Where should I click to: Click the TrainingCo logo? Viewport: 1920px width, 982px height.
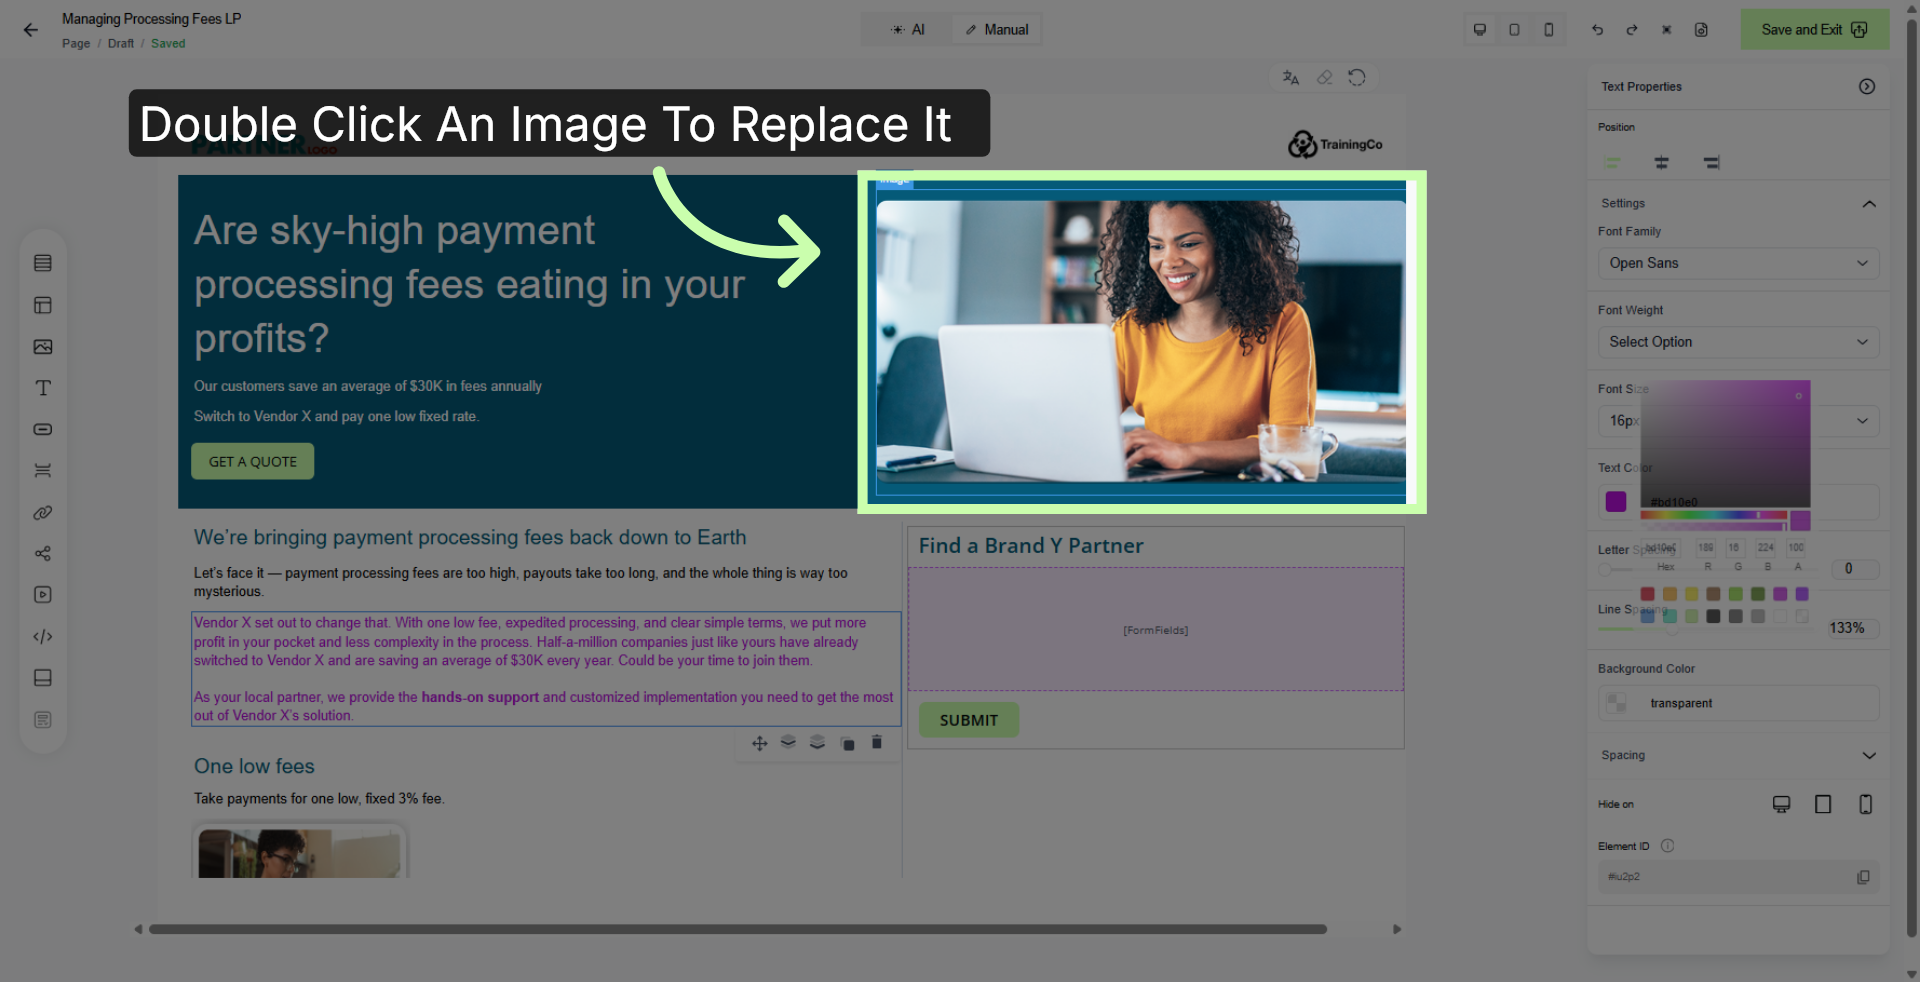pyautogui.click(x=1335, y=145)
